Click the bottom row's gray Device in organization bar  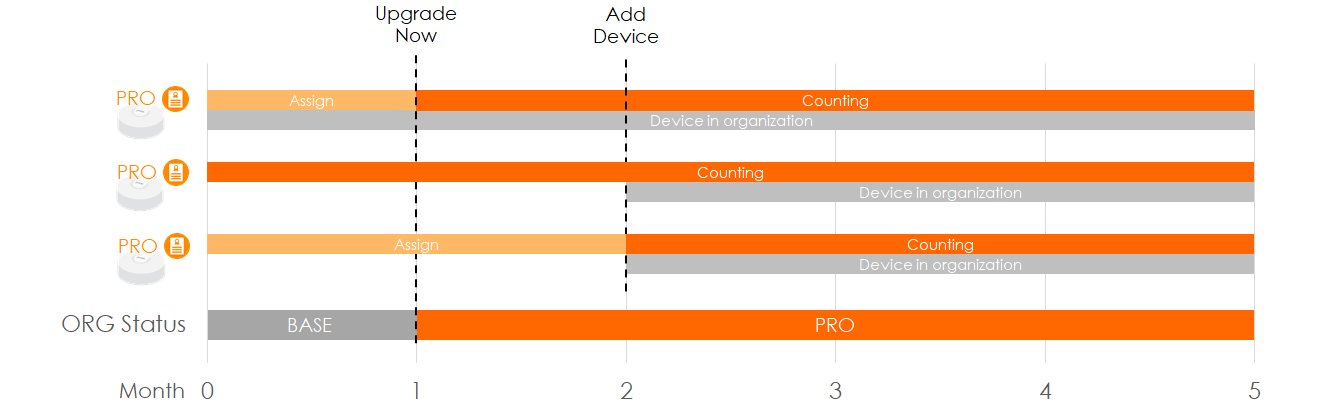click(x=940, y=265)
